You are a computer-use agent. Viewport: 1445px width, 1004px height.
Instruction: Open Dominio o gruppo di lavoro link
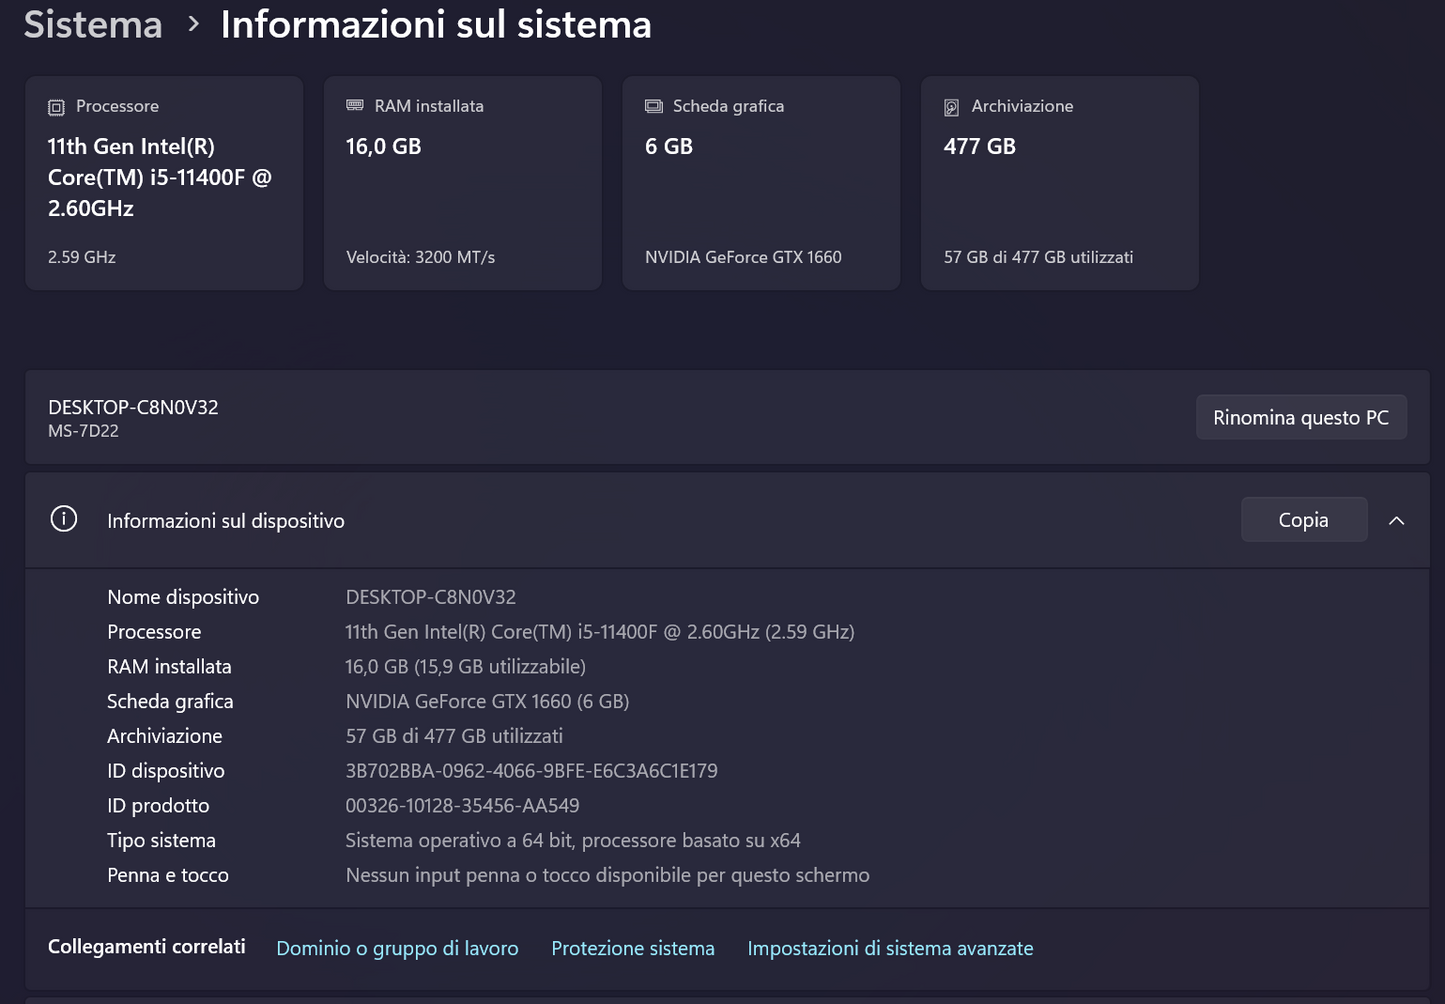[397, 948]
